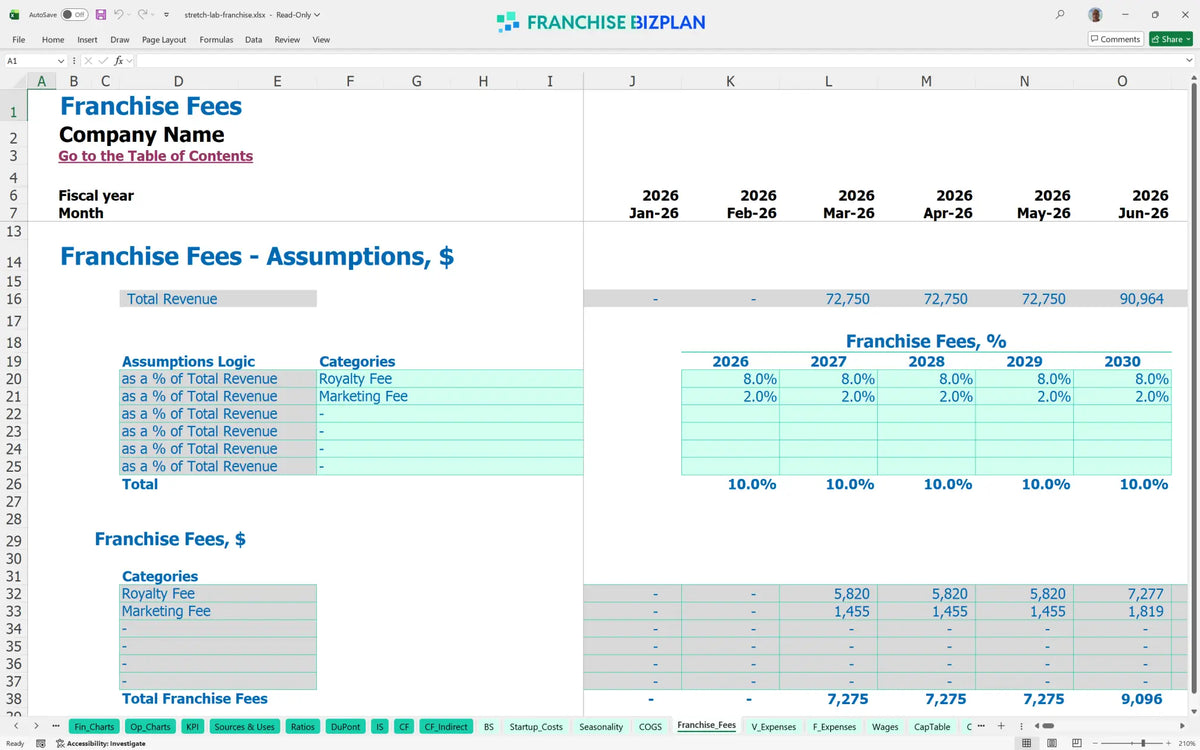
Task: Open the CF_Indirect sheet tab
Action: pyautogui.click(x=445, y=727)
